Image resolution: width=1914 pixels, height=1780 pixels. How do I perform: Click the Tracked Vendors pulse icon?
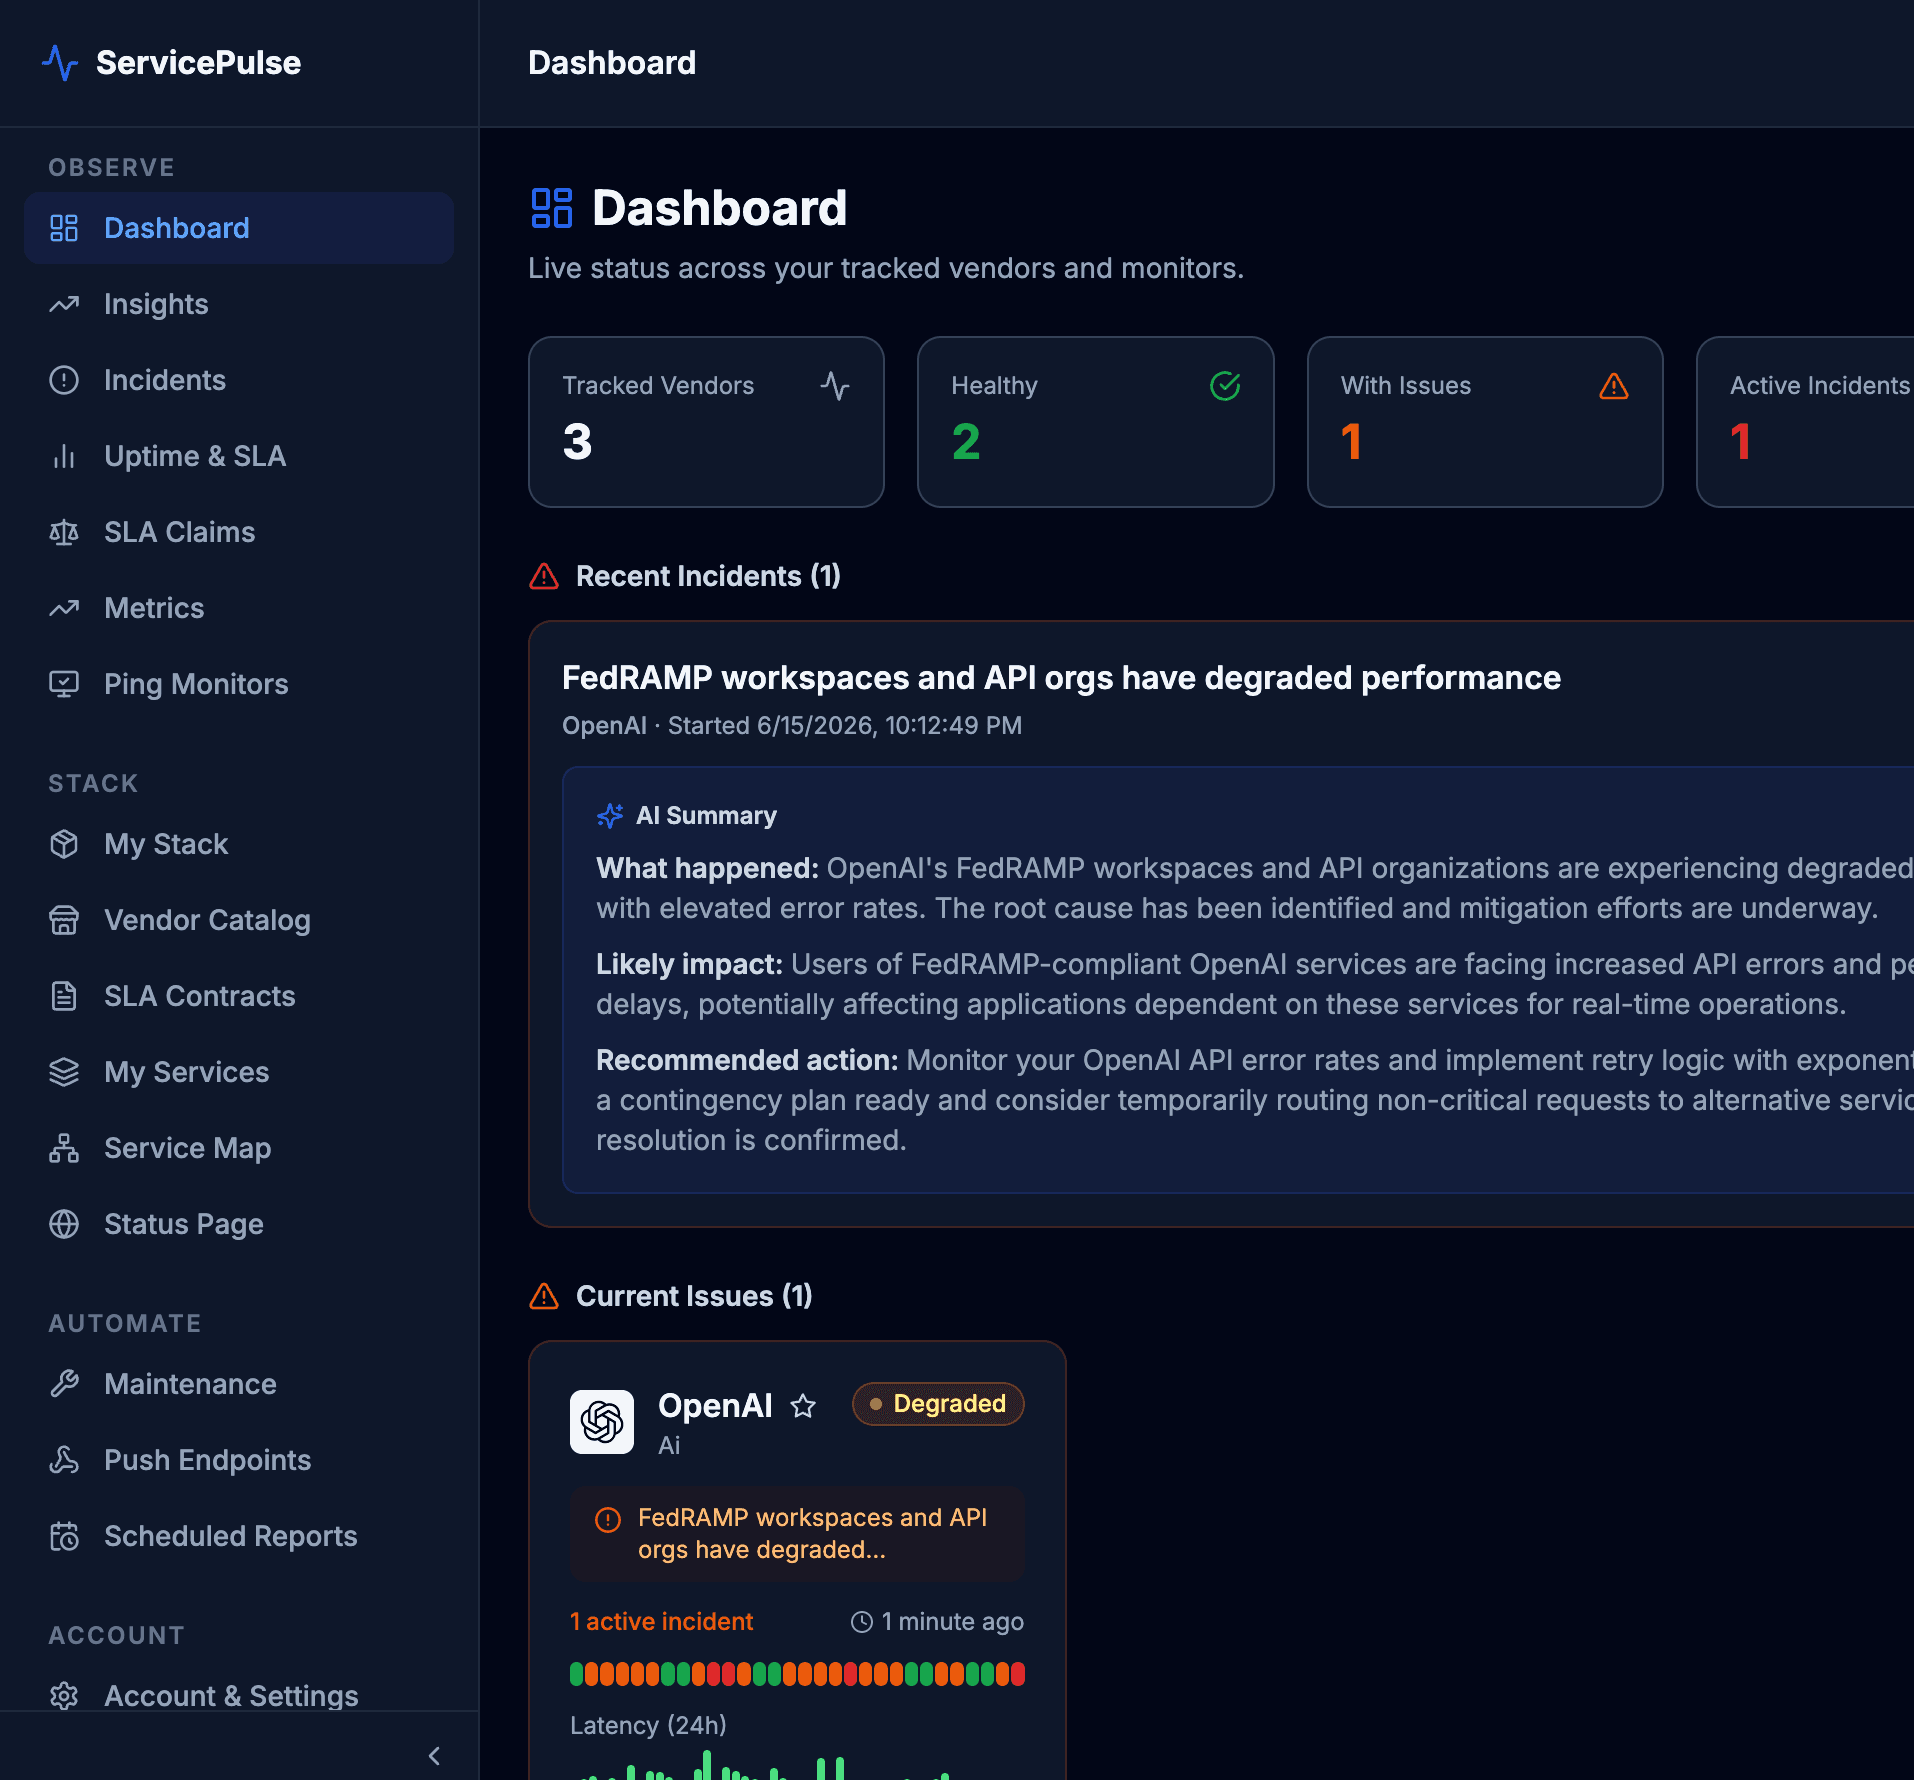pos(835,386)
